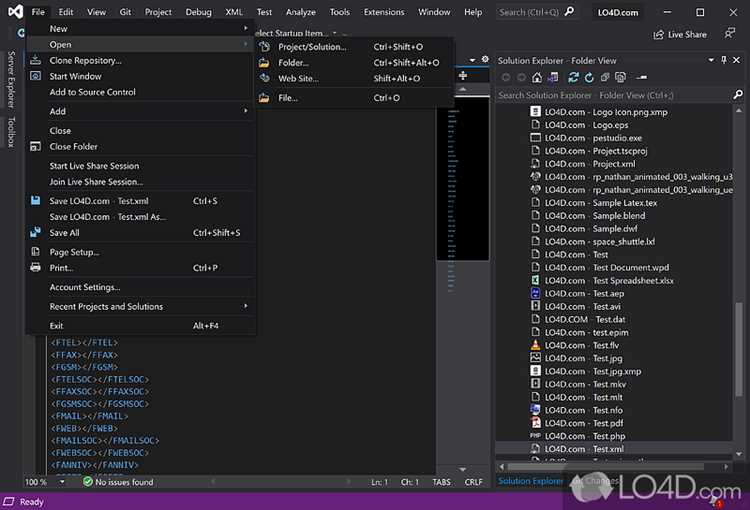
Task: Open the feedback icon beside Live Share
Action: click(729, 33)
